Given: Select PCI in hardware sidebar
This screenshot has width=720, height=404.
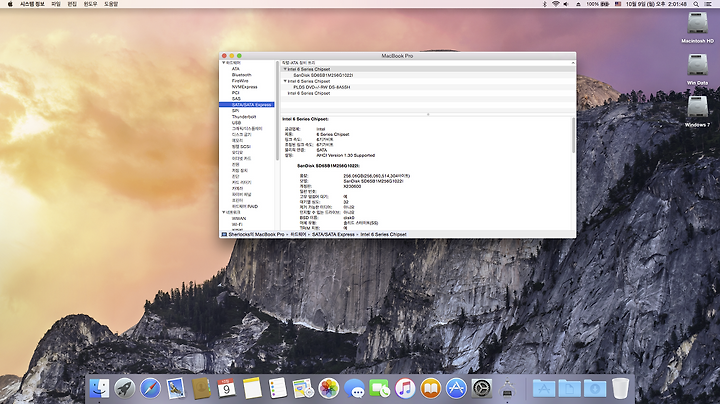Looking at the screenshot, I should point(236,92).
